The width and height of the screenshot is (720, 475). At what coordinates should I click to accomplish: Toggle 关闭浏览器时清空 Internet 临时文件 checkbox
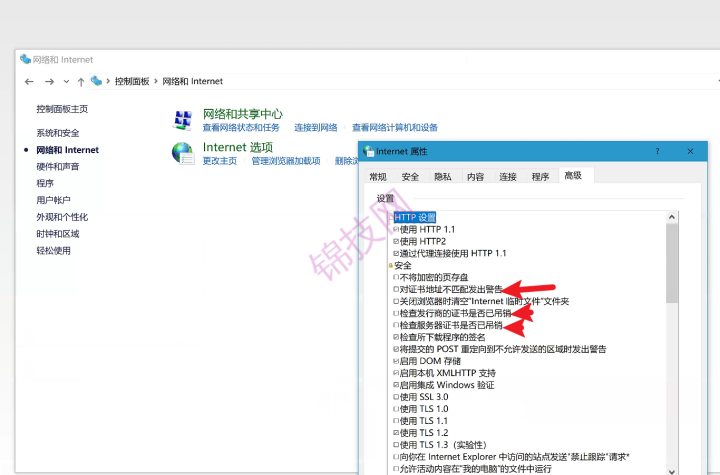pyautogui.click(x=396, y=301)
